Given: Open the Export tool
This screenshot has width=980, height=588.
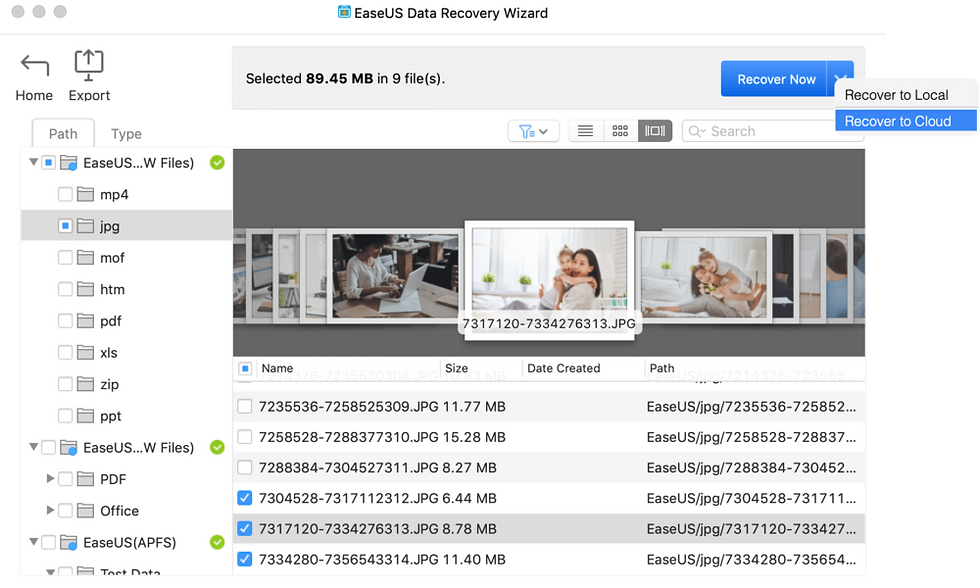Looking at the screenshot, I should click(x=88, y=63).
